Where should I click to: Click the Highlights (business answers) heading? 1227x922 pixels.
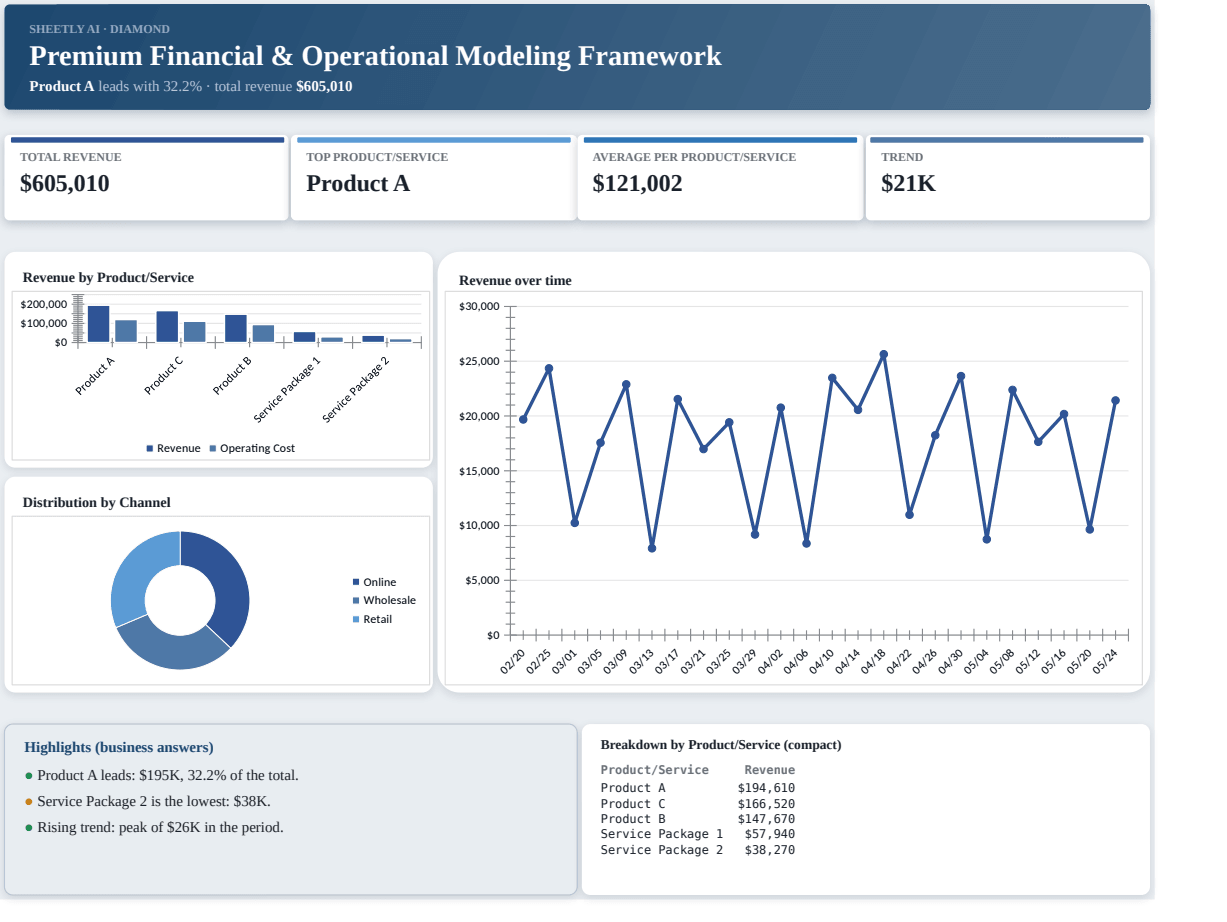pyautogui.click(x=119, y=747)
